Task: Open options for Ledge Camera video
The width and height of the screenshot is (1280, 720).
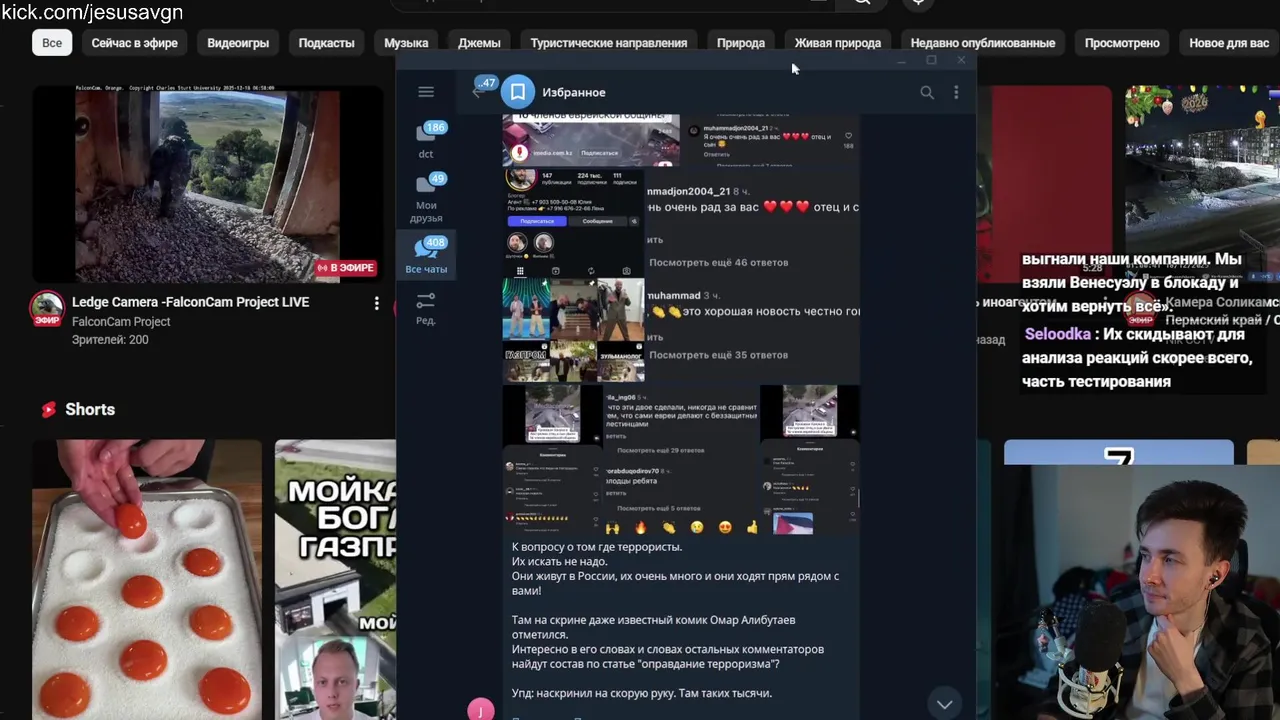Action: (x=377, y=303)
